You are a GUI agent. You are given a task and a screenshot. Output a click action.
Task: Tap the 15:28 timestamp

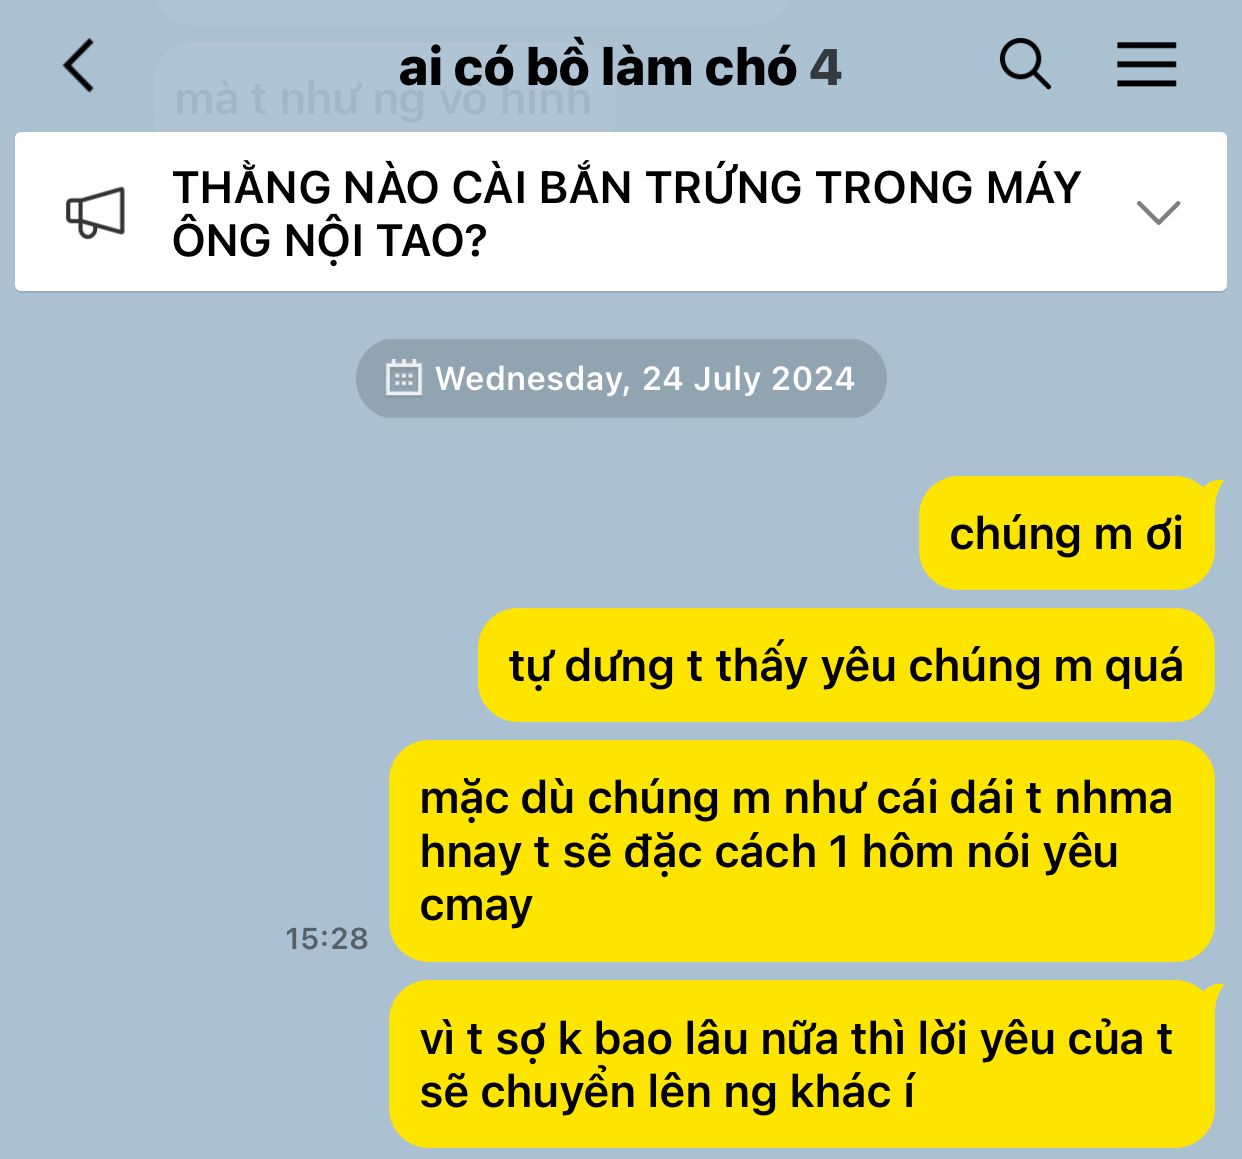point(327,938)
